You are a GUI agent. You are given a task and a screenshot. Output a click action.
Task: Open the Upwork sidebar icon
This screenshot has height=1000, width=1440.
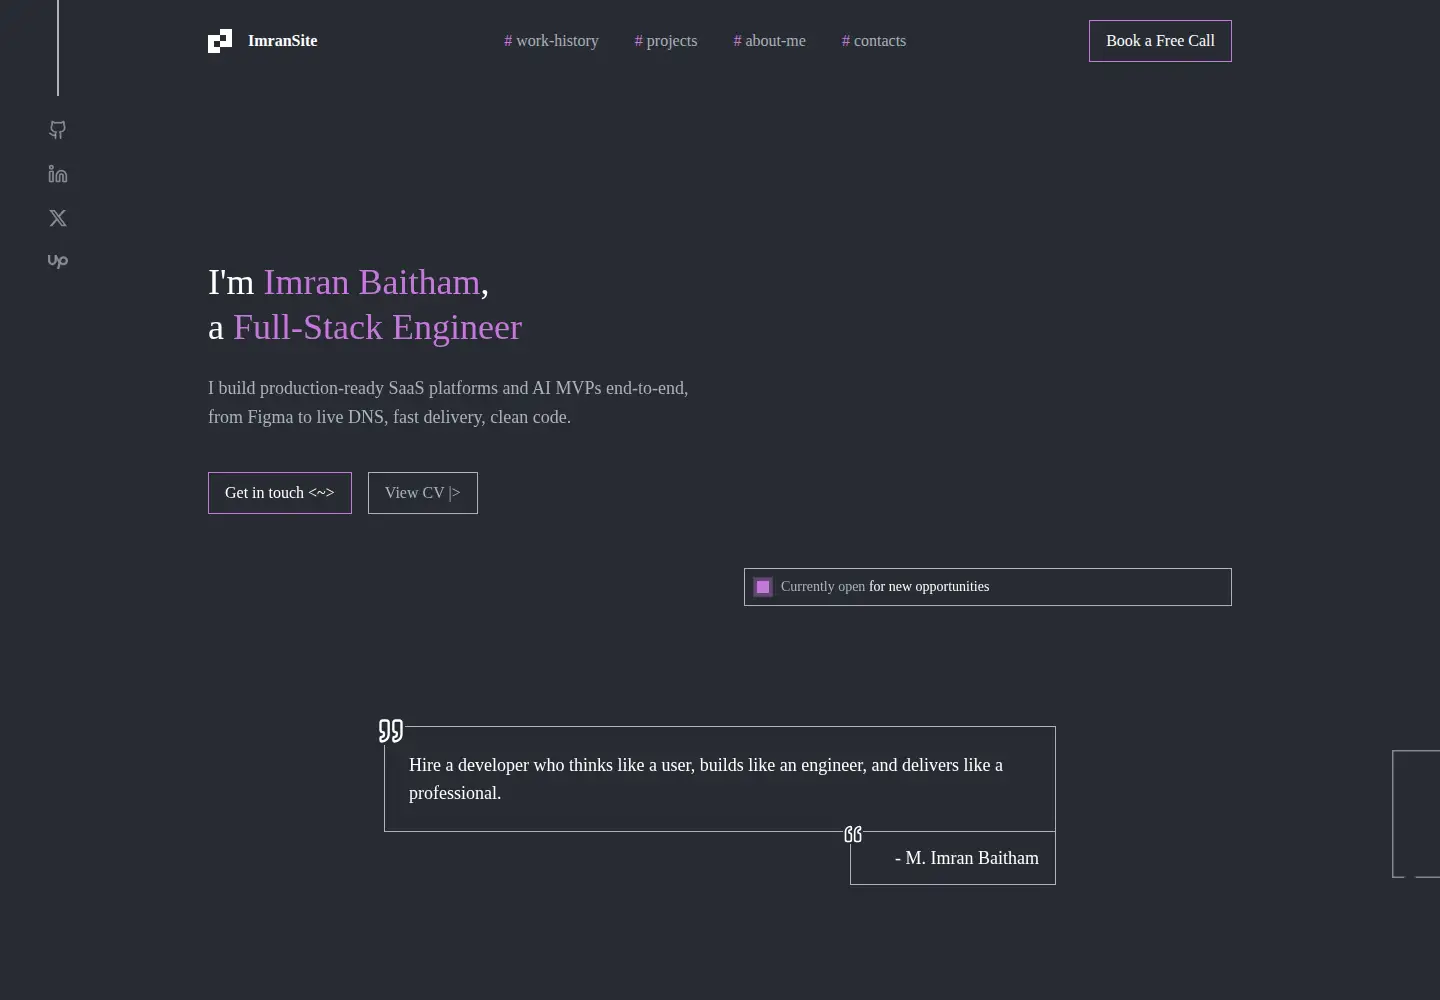point(58,261)
